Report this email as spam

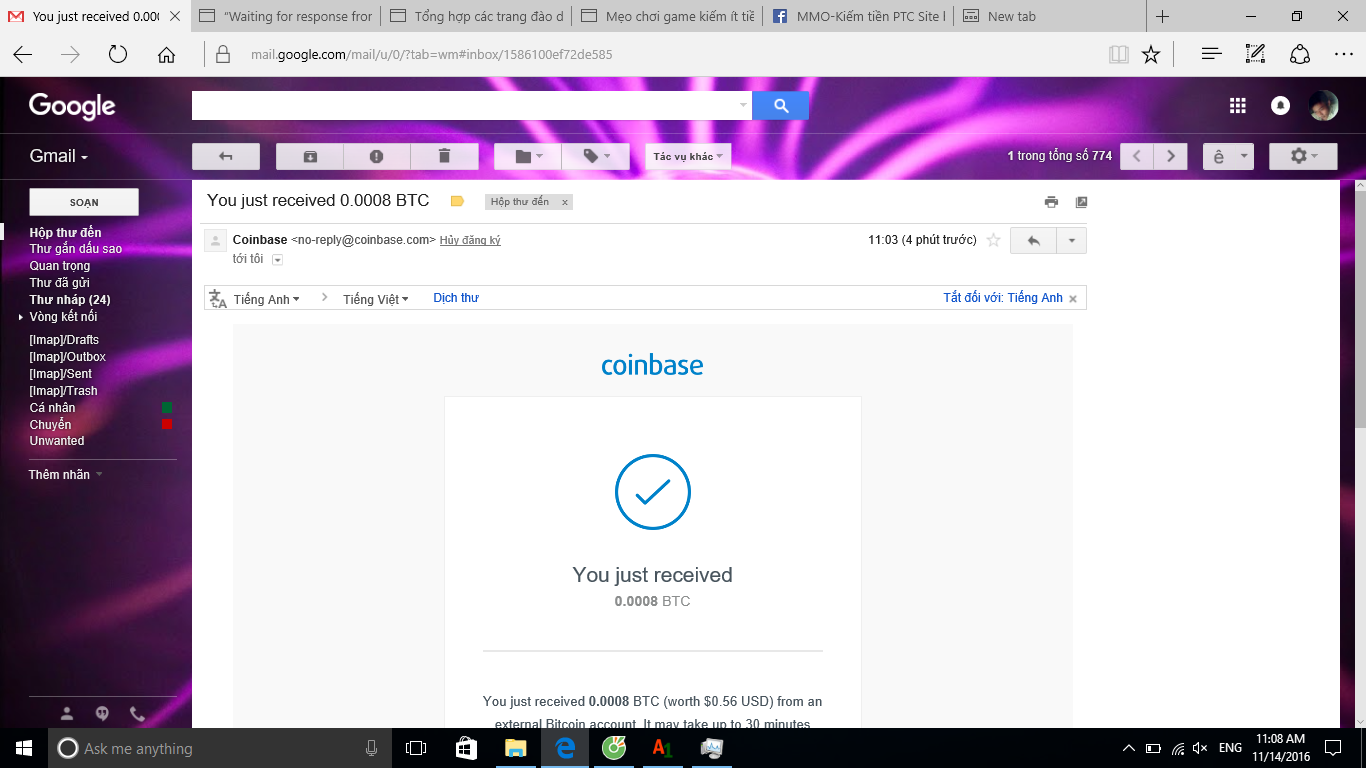coord(377,156)
